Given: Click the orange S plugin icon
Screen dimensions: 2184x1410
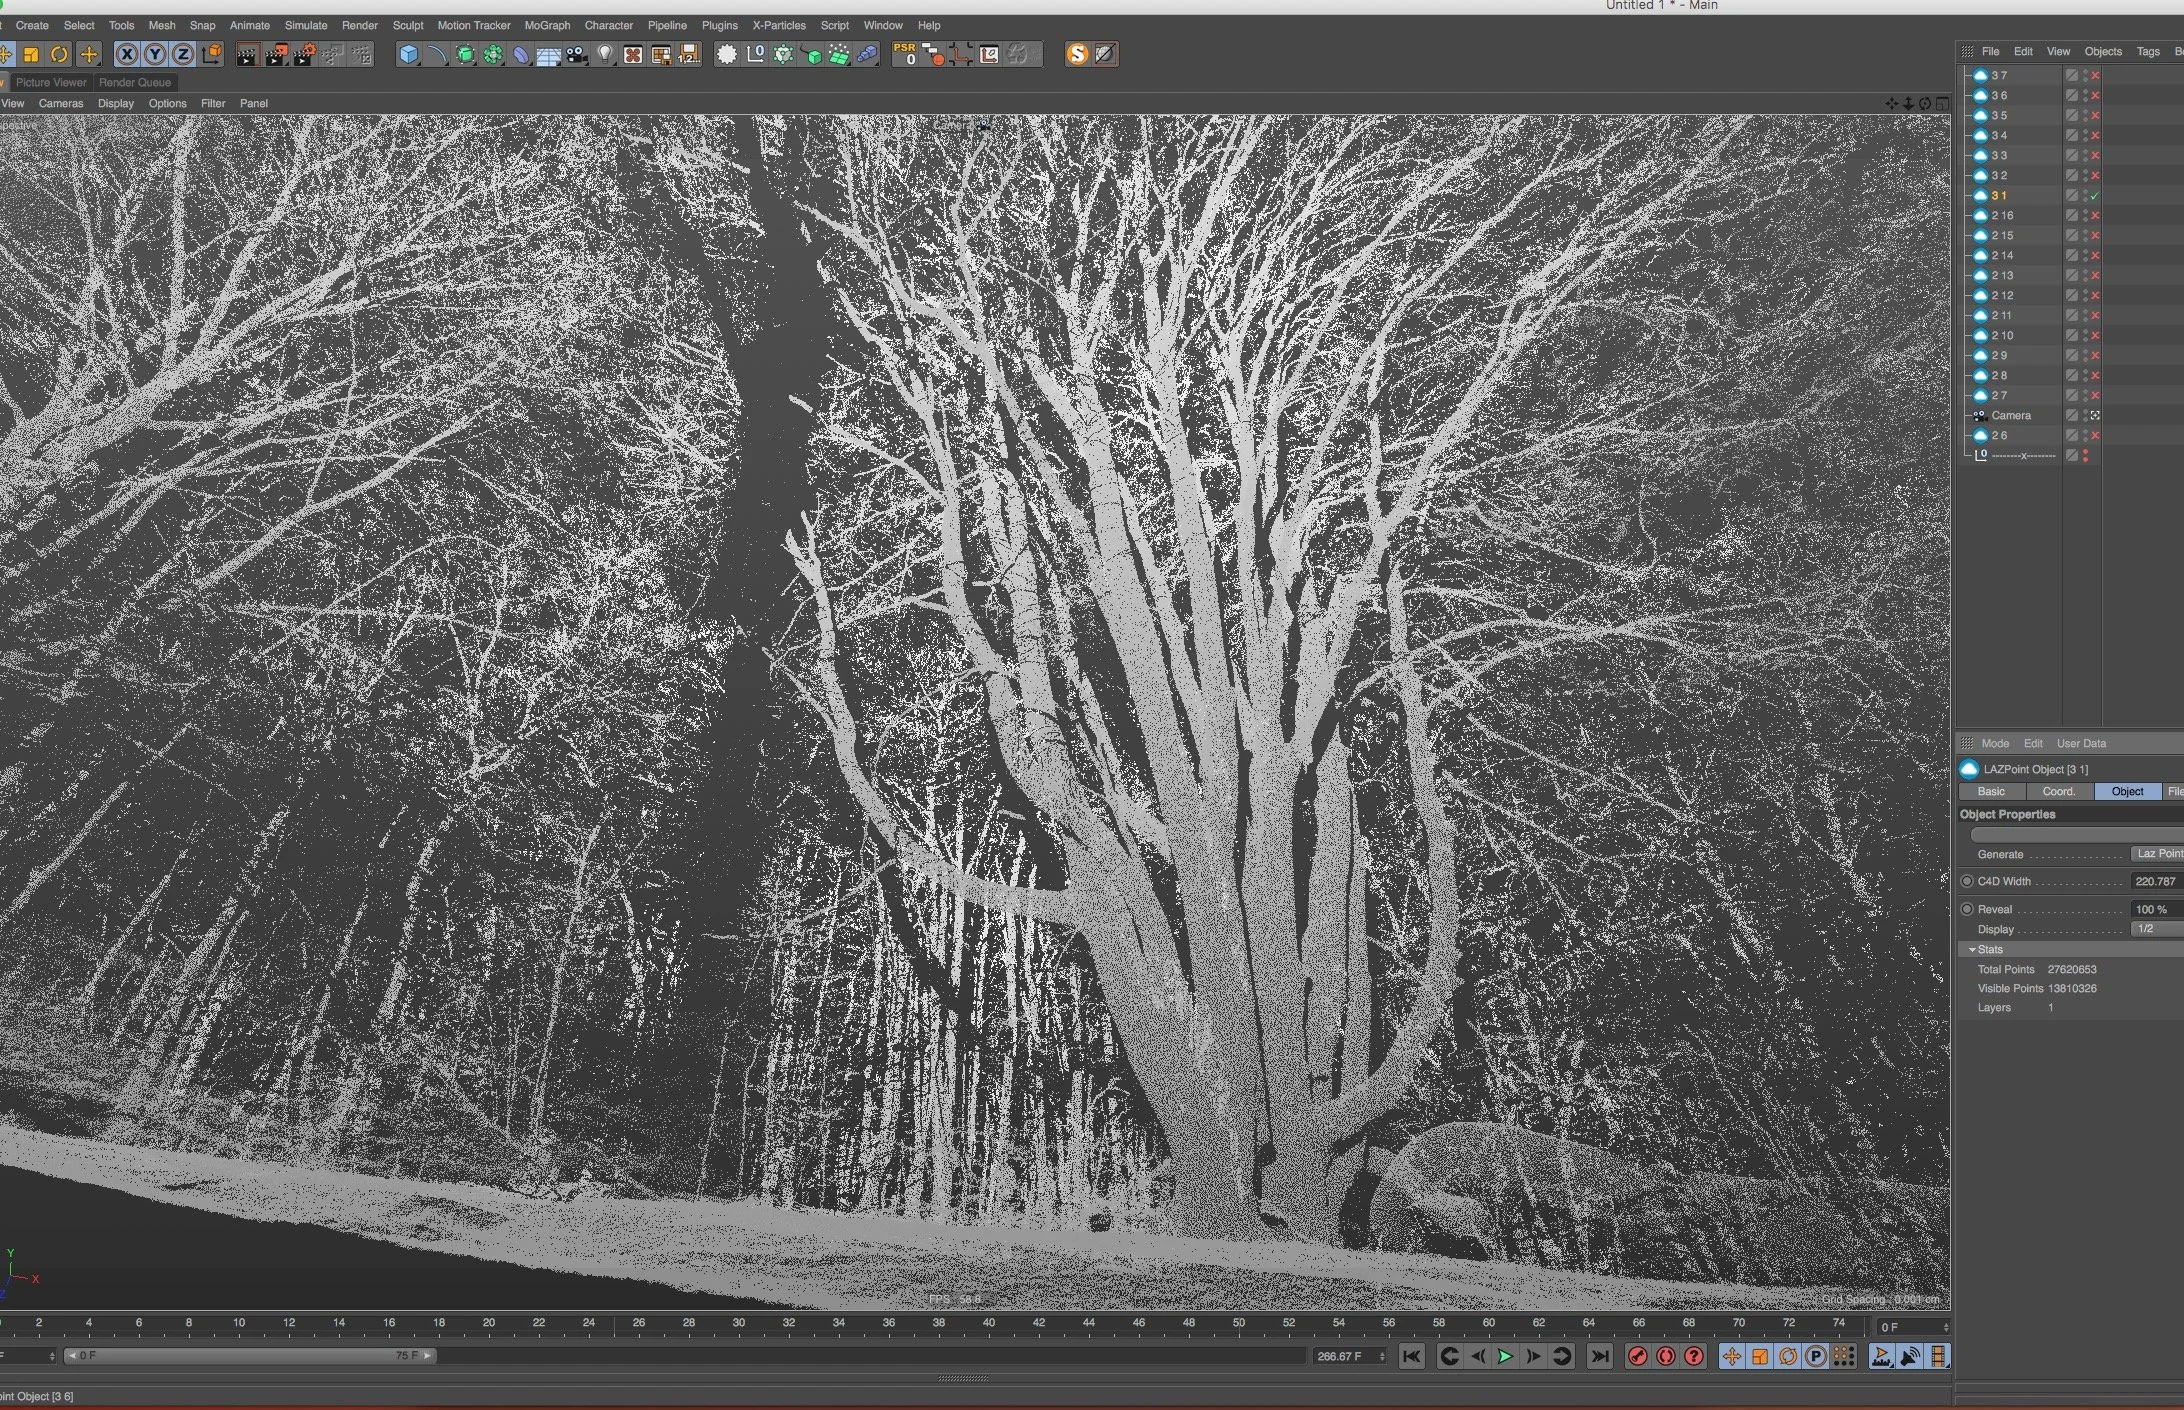Looking at the screenshot, I should tap(1077, 54).
